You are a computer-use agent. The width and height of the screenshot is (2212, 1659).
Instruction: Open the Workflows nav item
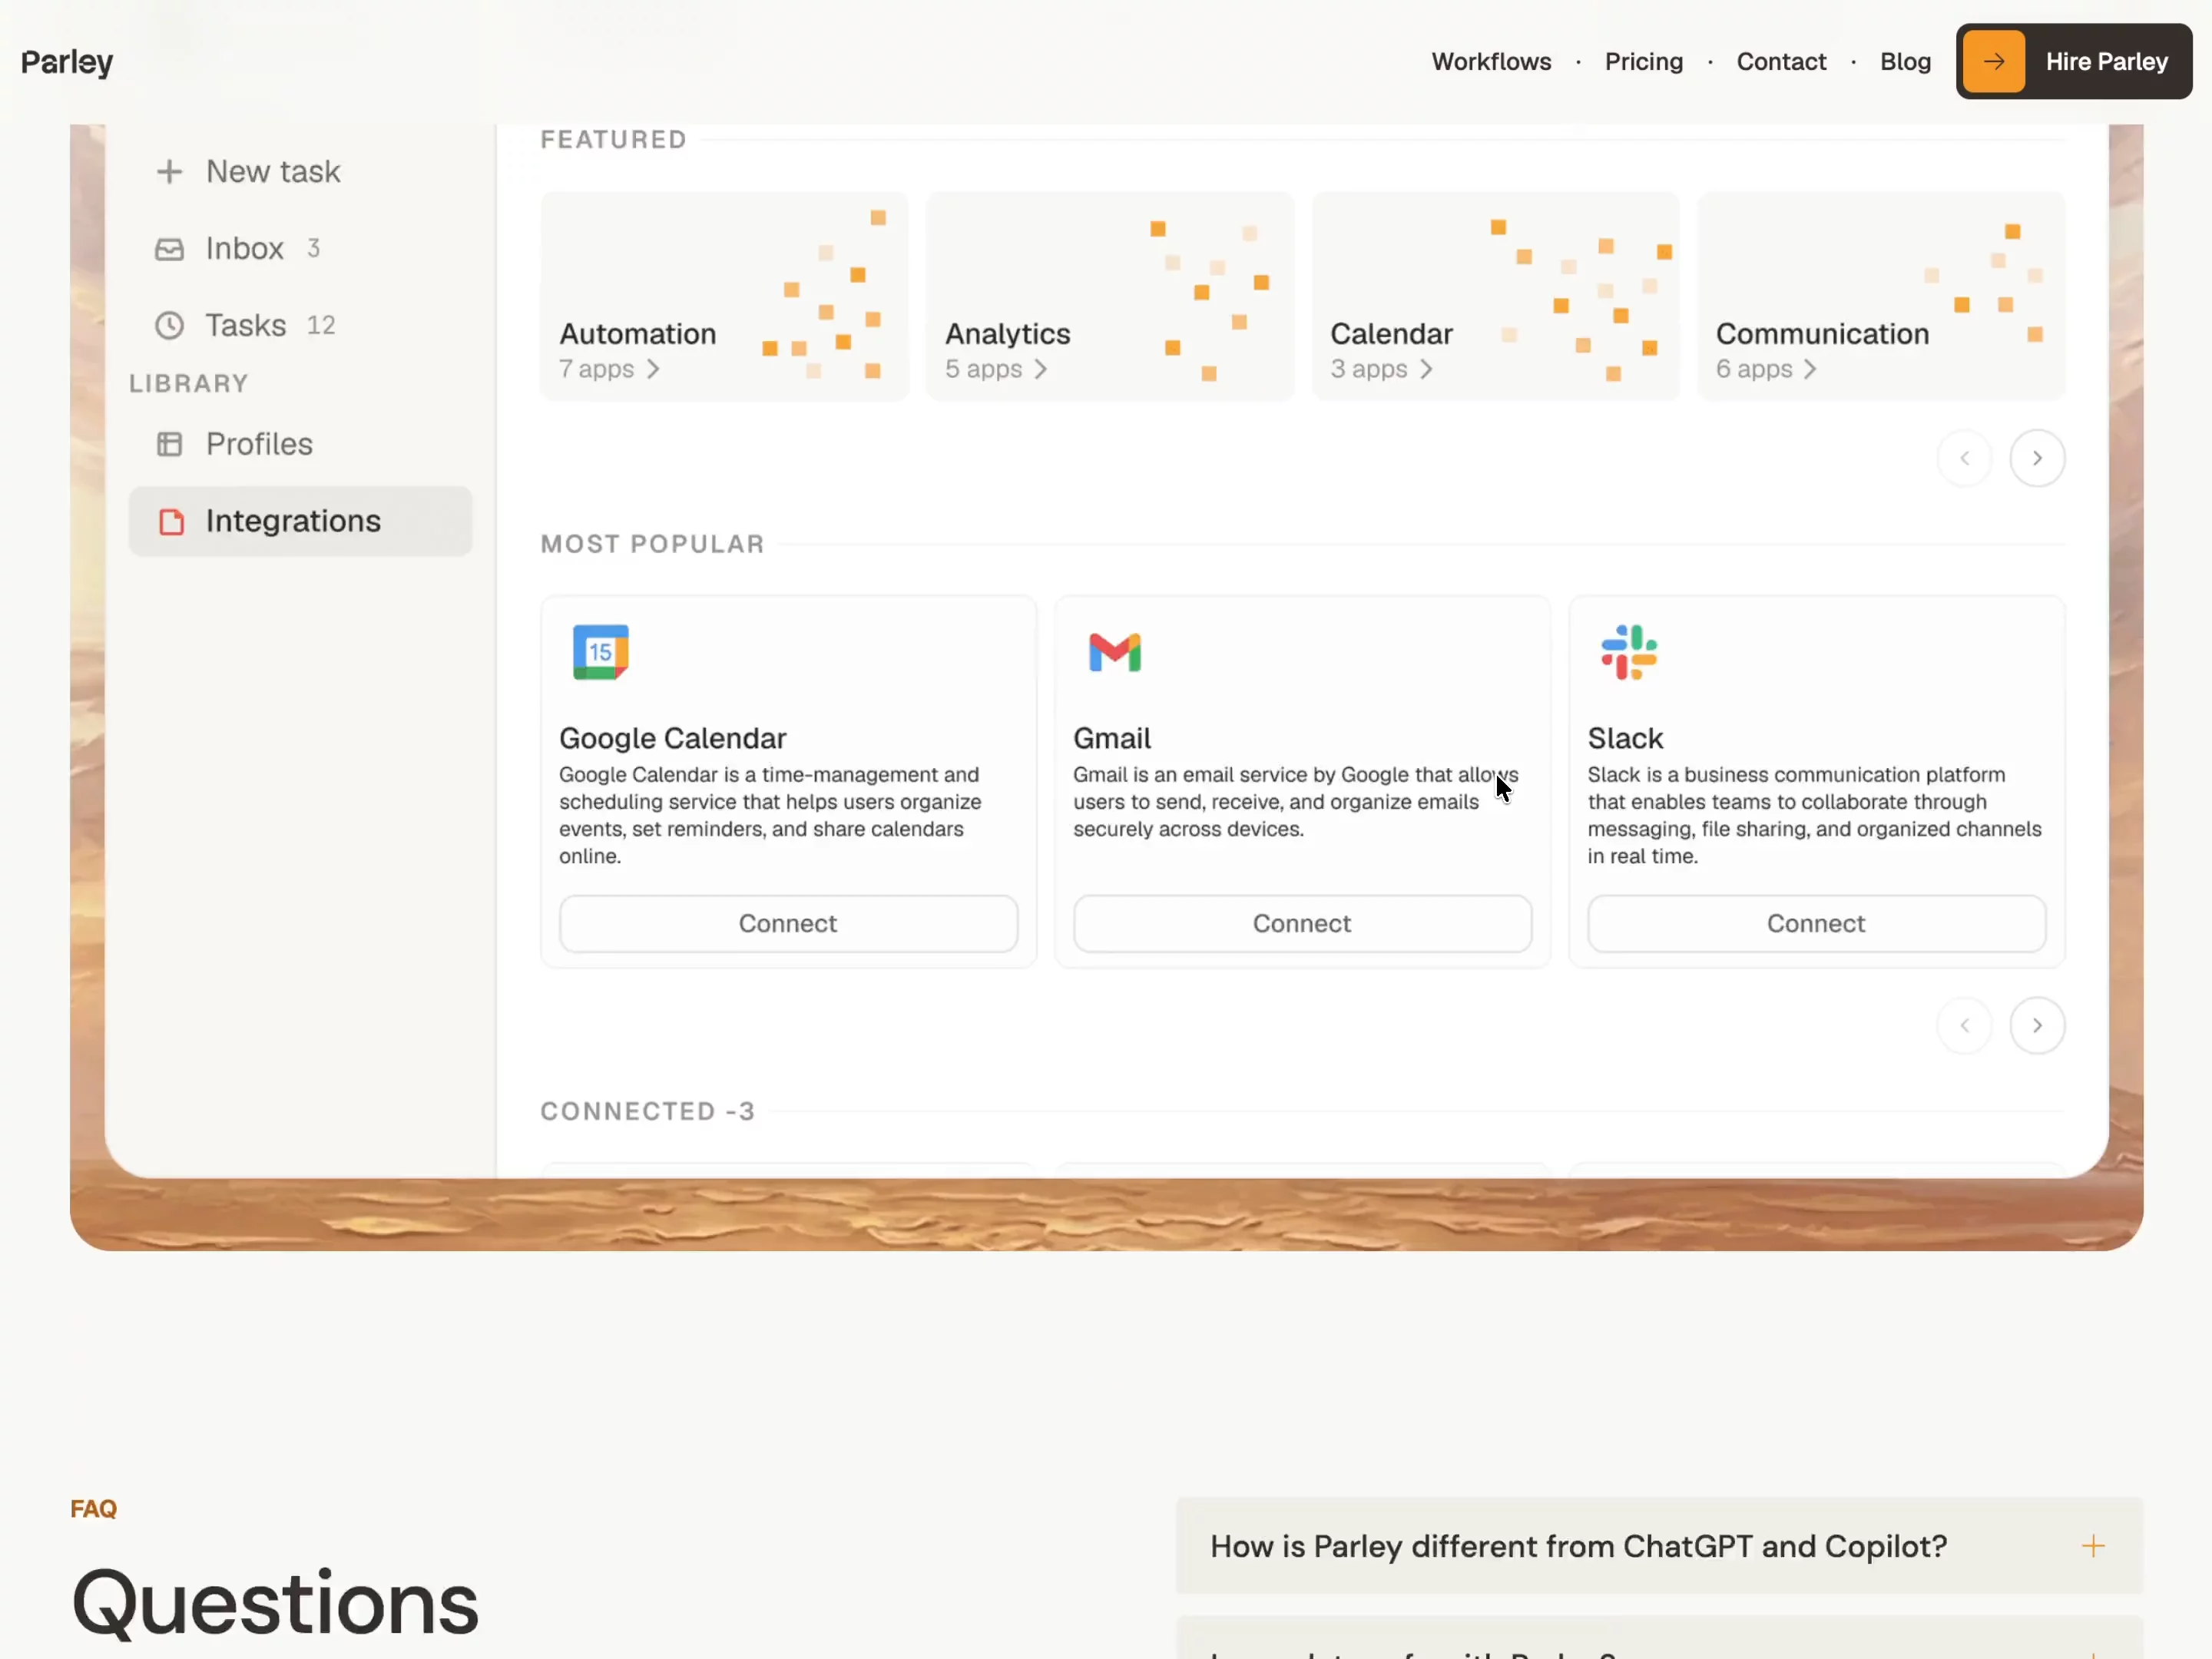click(x=1491, y=62)
